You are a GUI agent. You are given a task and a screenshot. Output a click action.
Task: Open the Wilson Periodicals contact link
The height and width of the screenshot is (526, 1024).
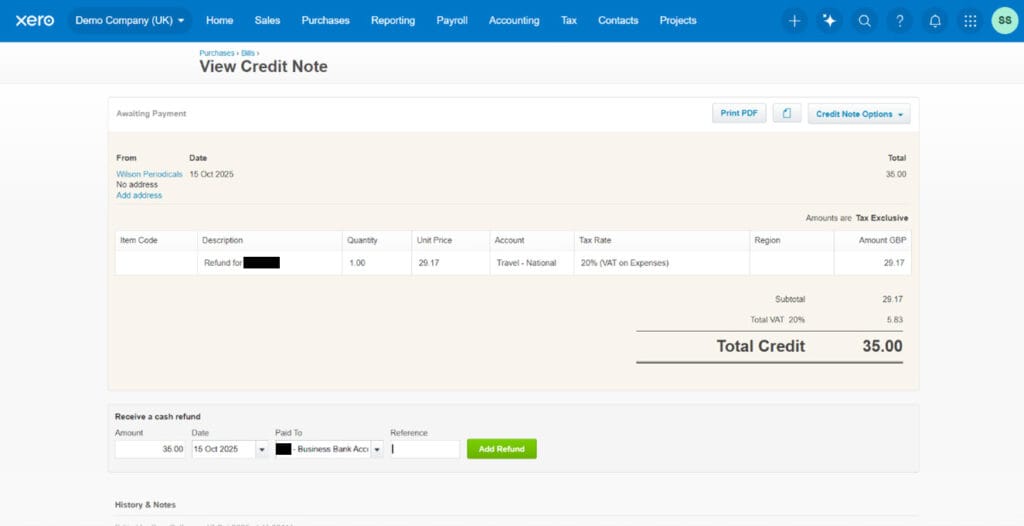[149, 174]
